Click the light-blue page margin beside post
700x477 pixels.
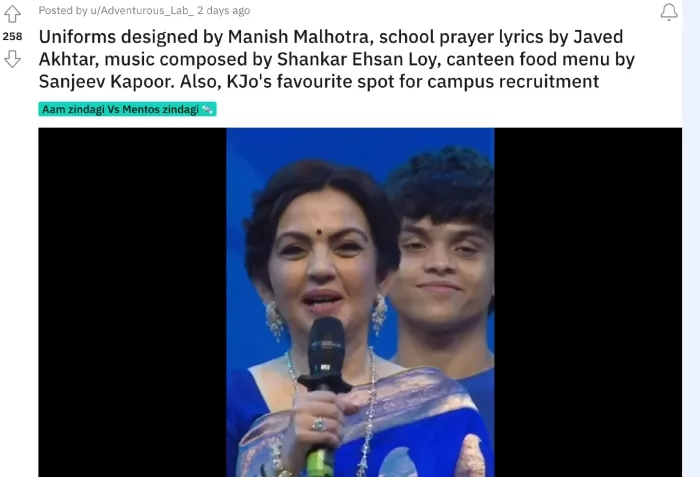click(691, 238)
